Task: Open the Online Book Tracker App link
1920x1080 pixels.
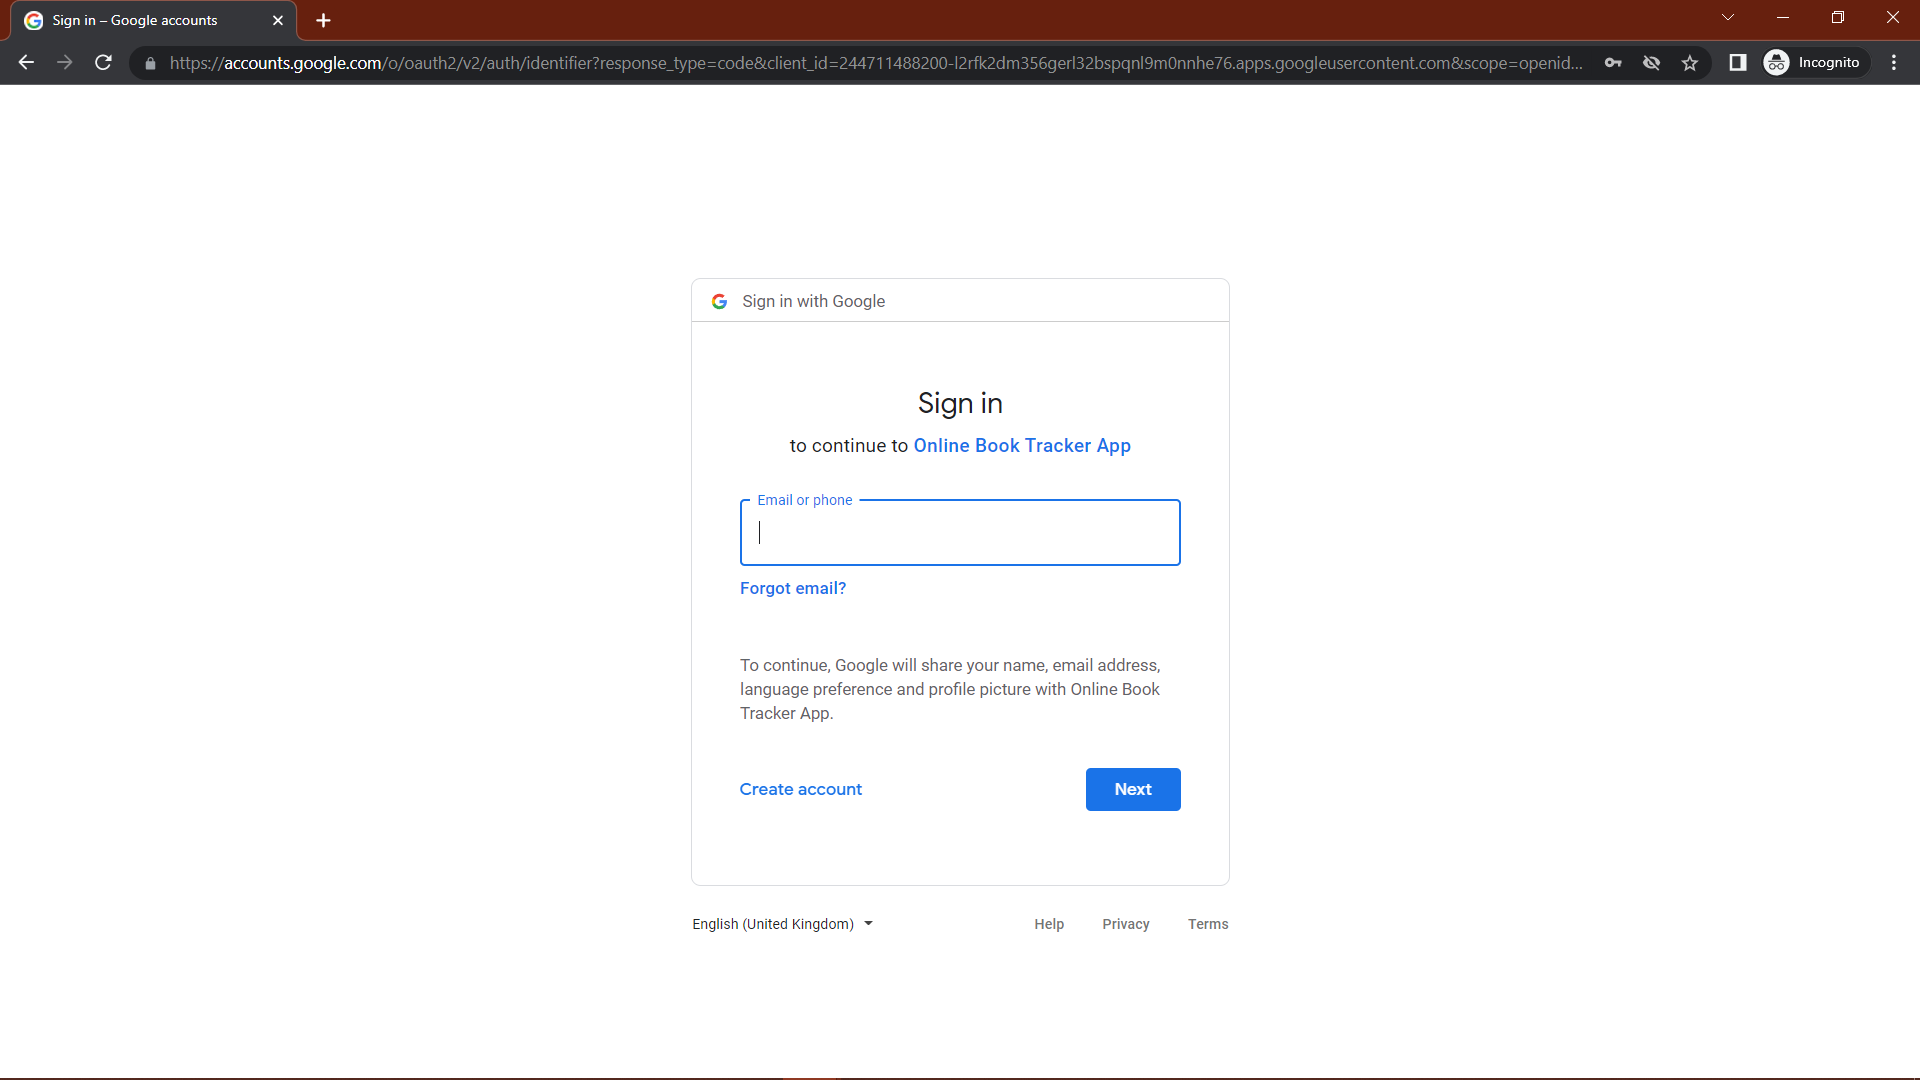Action: click(x=1022, y=446)
